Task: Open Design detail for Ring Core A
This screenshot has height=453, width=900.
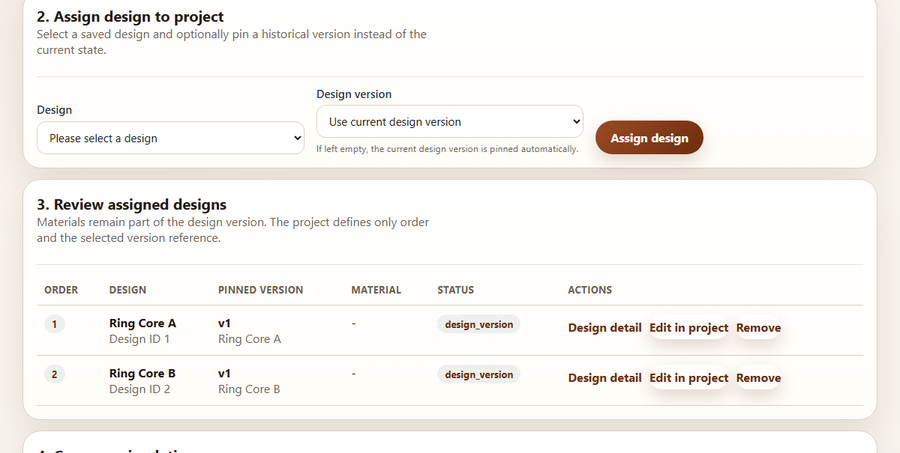Action: [604, 328]
